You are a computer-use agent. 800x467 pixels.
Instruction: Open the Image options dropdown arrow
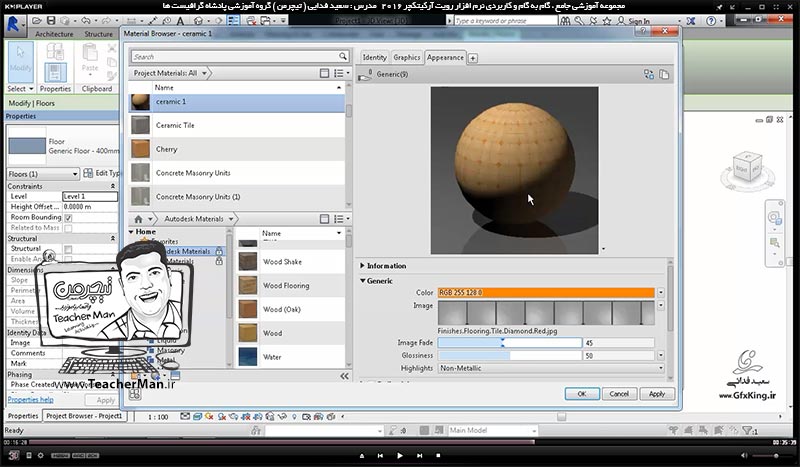tap(661, 305)
